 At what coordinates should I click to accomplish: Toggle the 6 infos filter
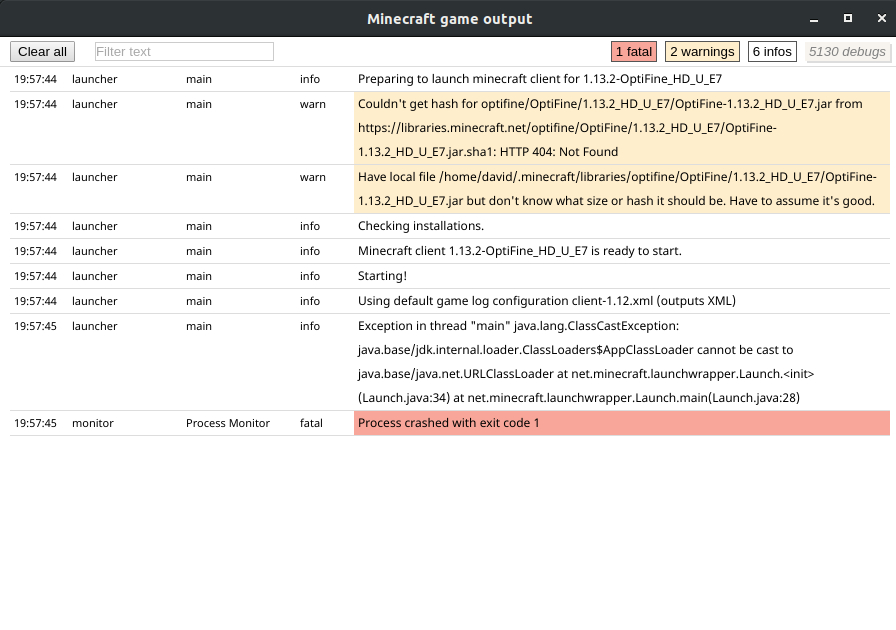772,51
